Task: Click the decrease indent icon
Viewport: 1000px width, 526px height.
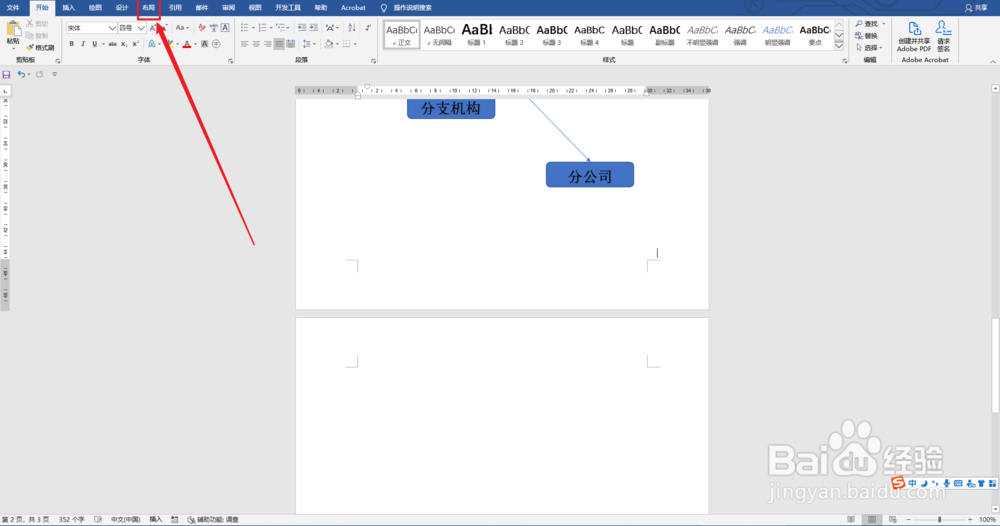Action: pyautogui.click(x=302, y=28)
